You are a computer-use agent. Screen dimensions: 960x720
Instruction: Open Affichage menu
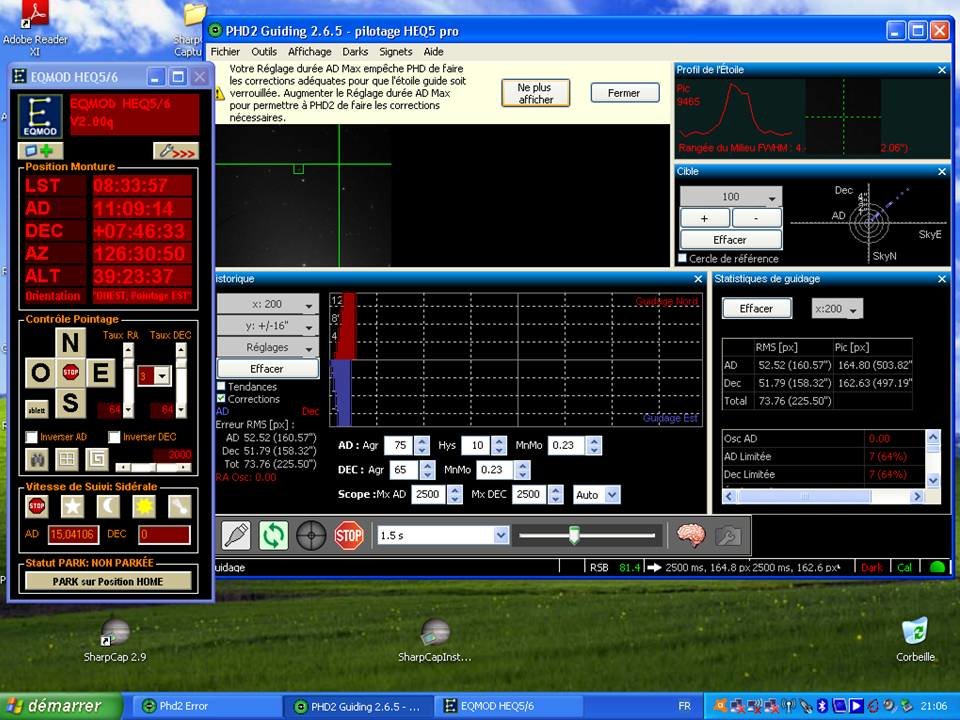click(x=310, y=52)
